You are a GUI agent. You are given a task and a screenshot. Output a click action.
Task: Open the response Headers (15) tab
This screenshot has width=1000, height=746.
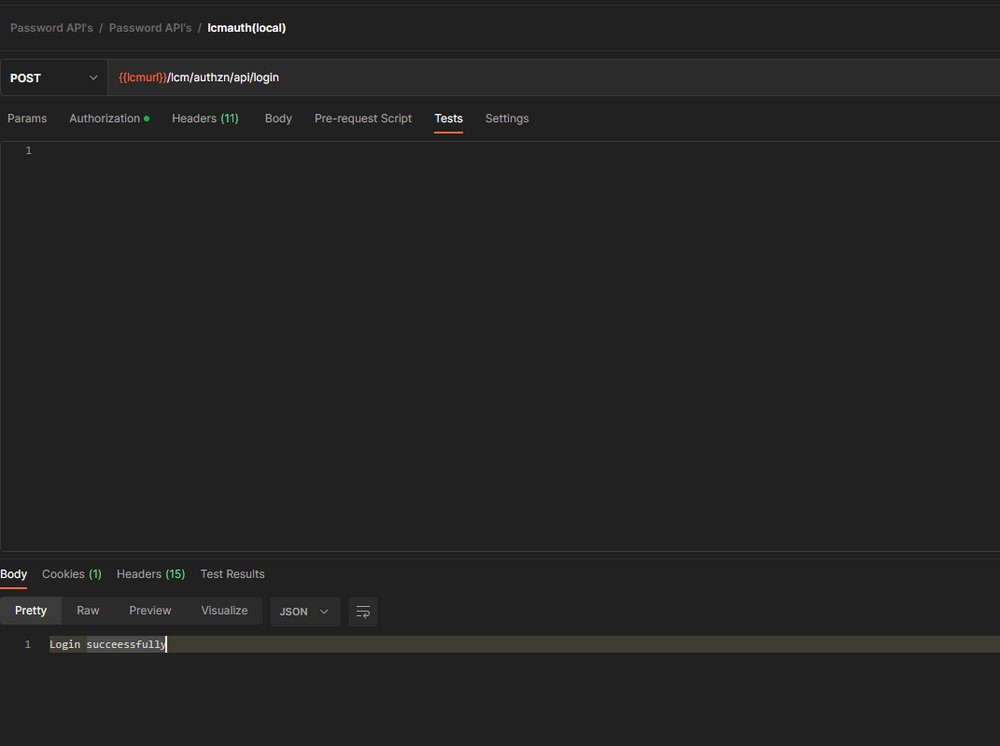click(151, 574)
